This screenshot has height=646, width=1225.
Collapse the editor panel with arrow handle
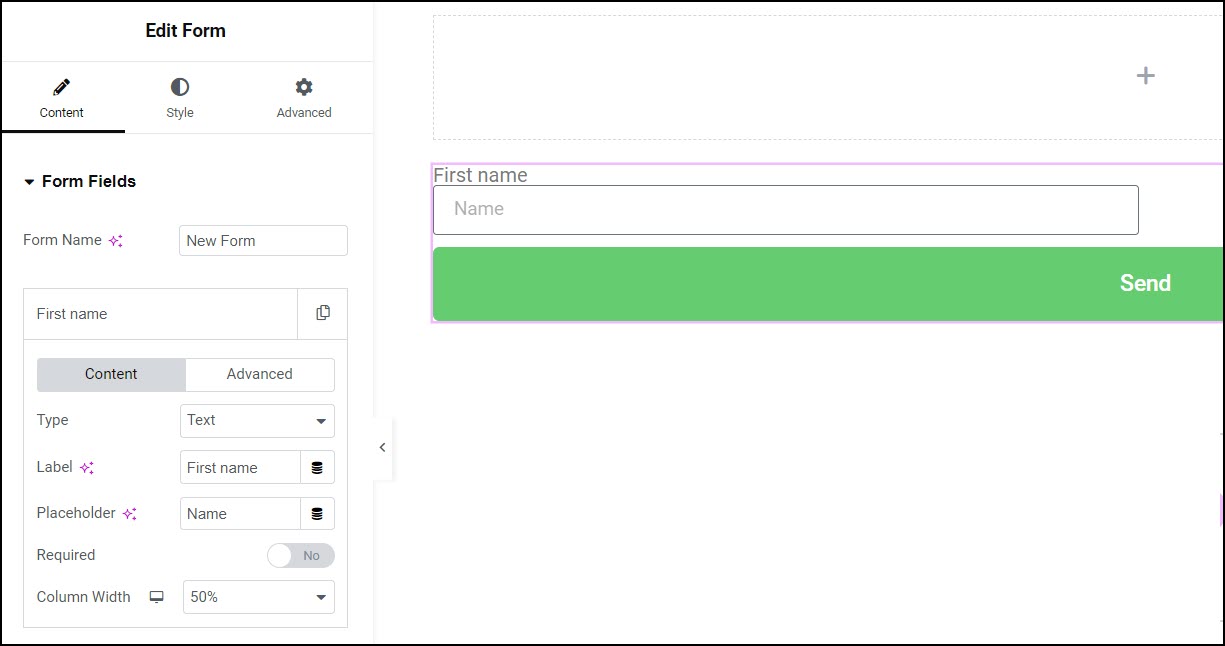[382, 448]
